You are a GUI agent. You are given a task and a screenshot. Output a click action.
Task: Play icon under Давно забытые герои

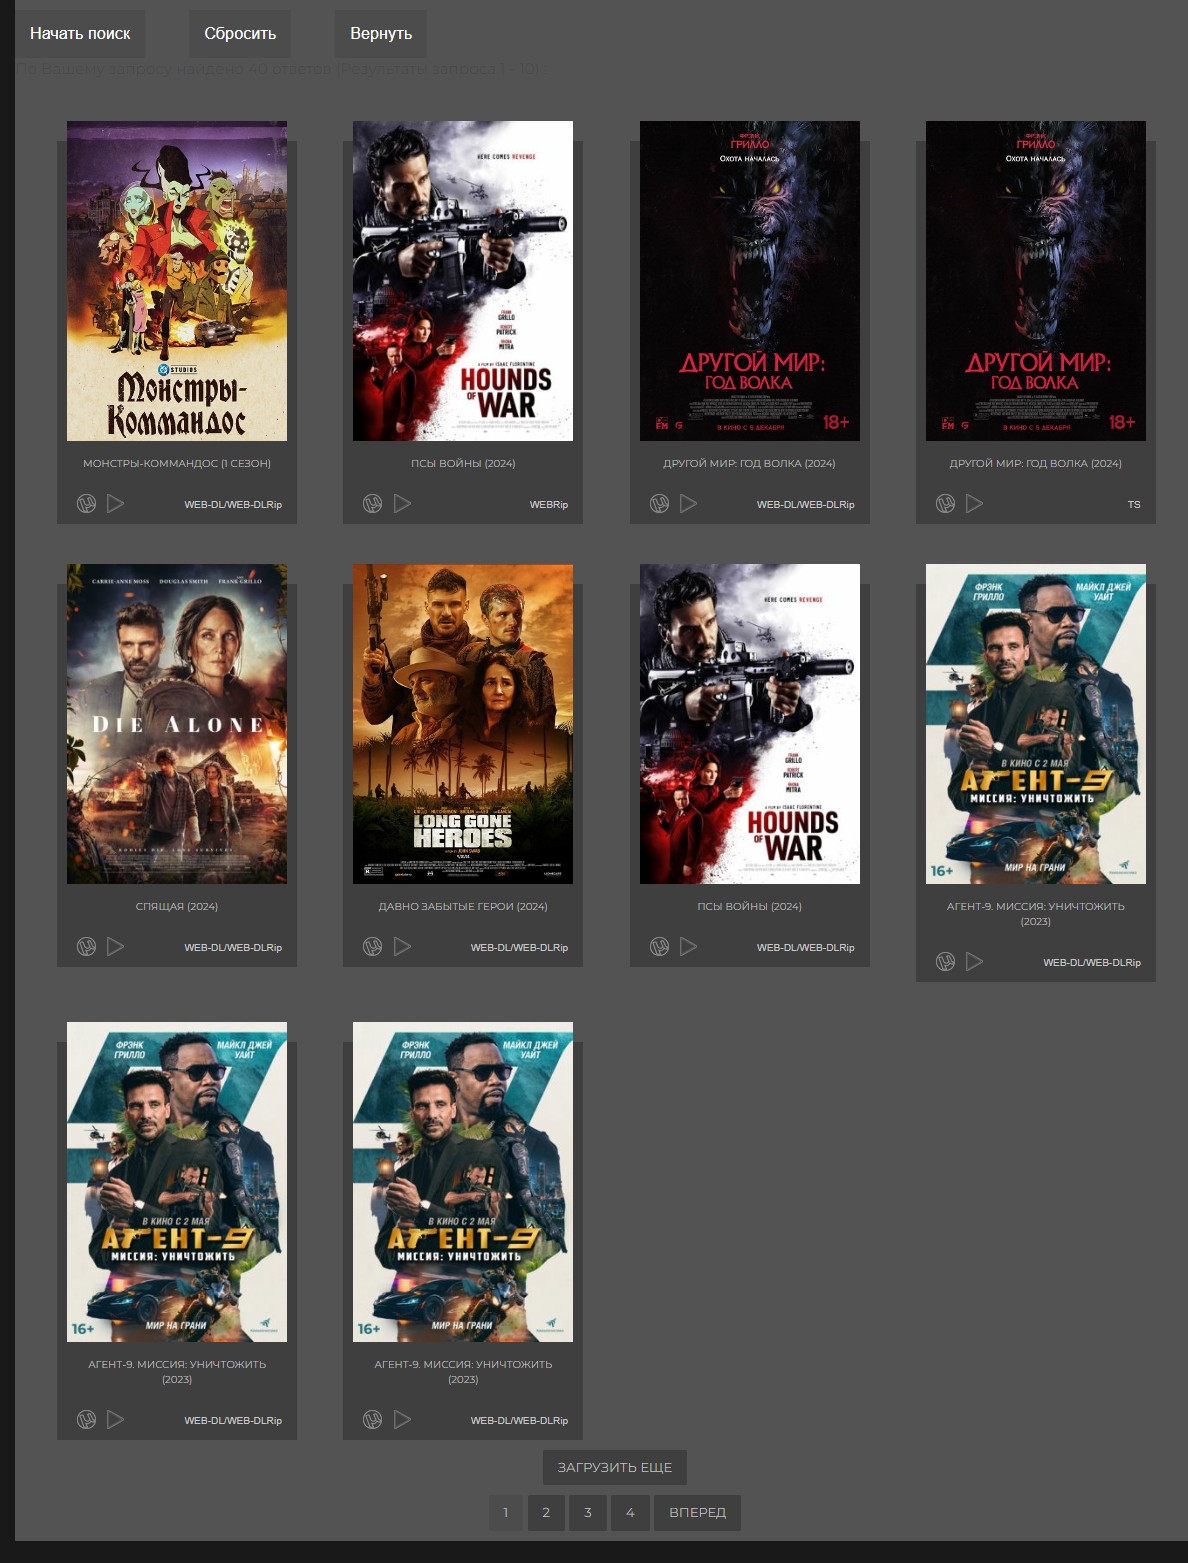coord(402,947)
